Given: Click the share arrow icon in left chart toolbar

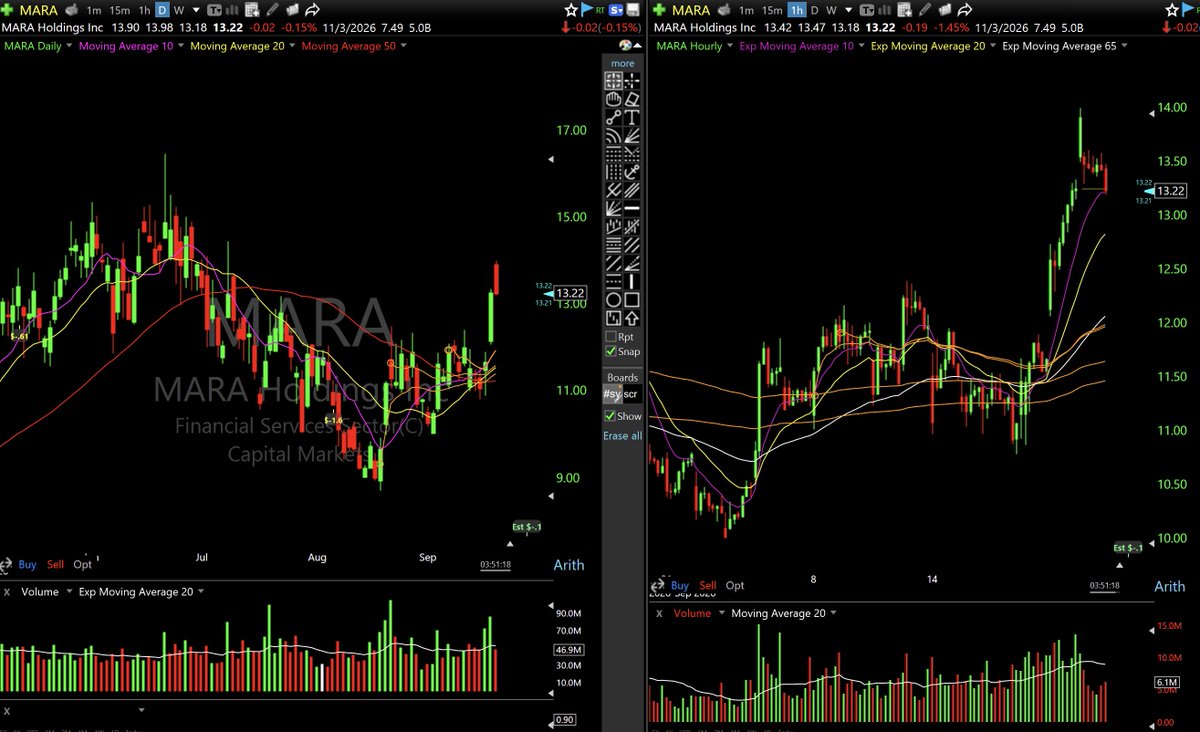Looking at the screenshot, I should pos(312,10).
